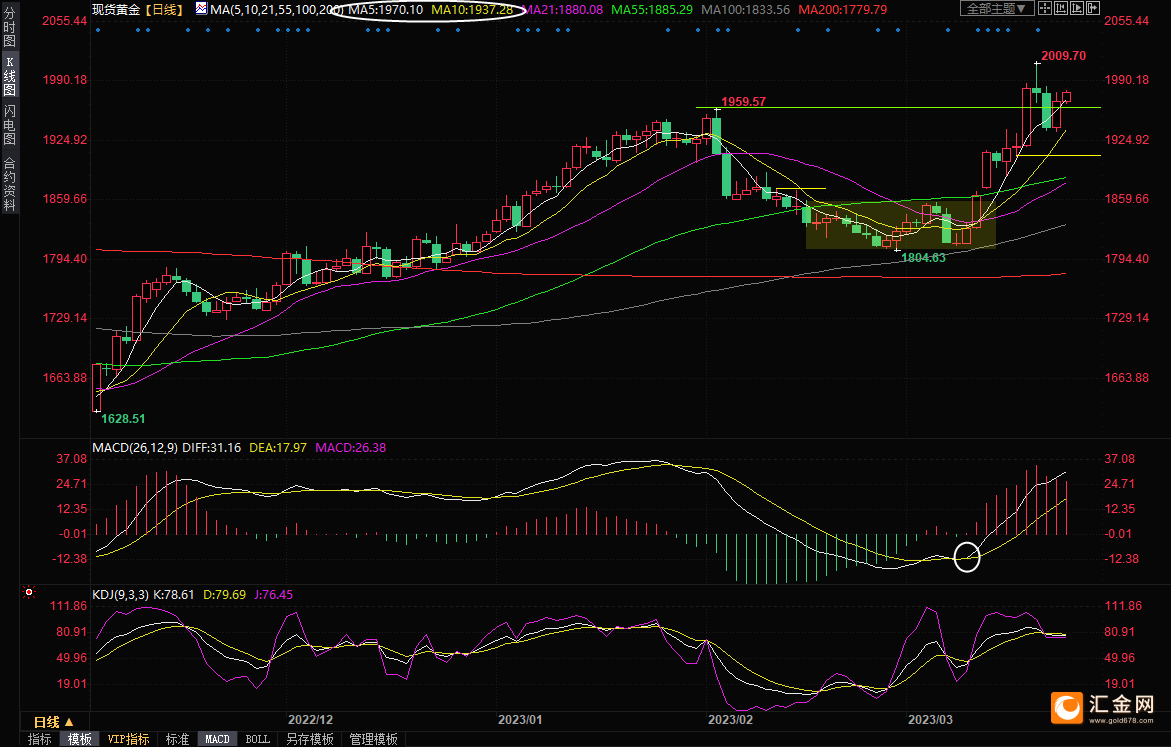The image size is (1171, 747).
Task: Click the MA100:1833.56 value
Action: (x=745, y=10)
